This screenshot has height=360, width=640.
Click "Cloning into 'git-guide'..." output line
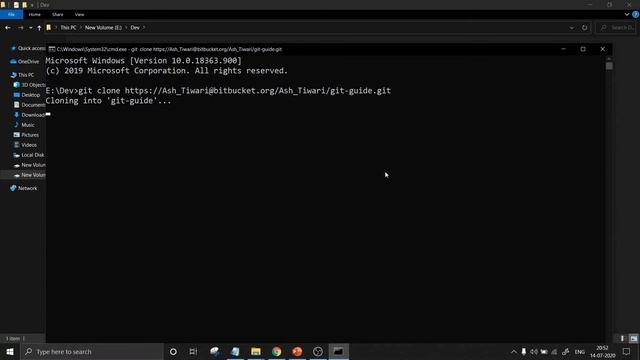pos(108,101)
